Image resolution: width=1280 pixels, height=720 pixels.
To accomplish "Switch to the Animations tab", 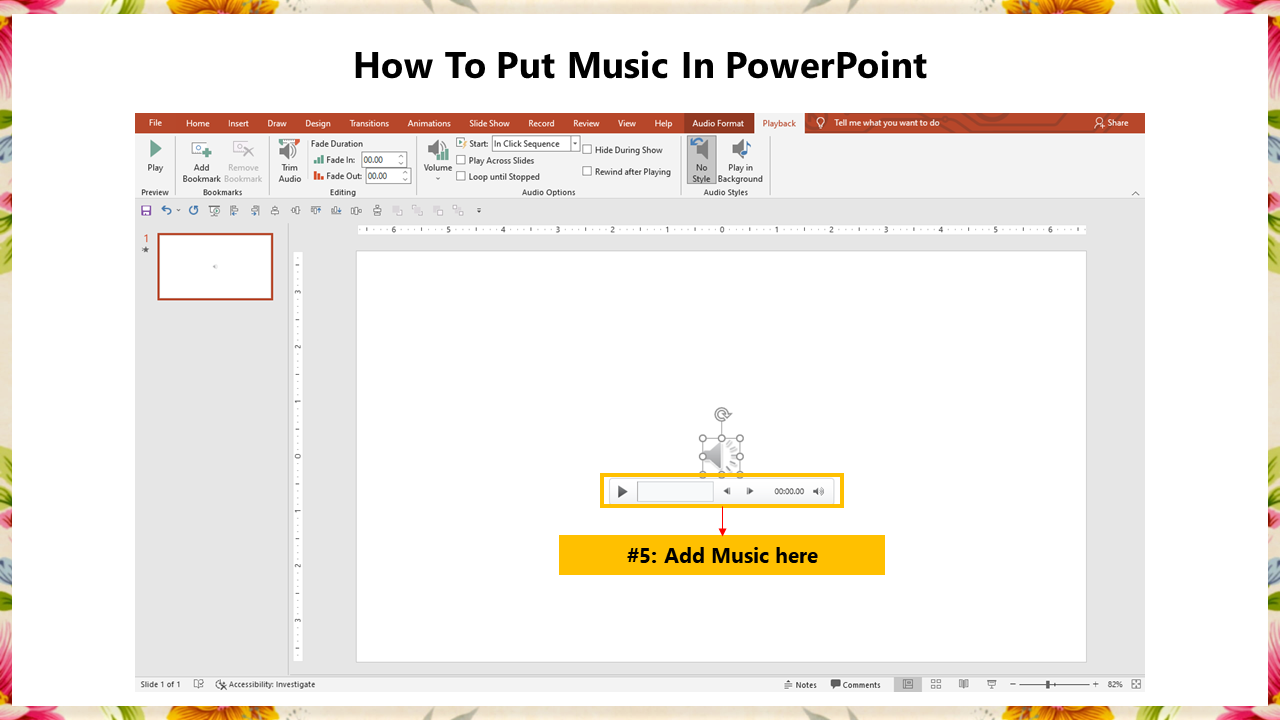I will [x=429, y=123].
